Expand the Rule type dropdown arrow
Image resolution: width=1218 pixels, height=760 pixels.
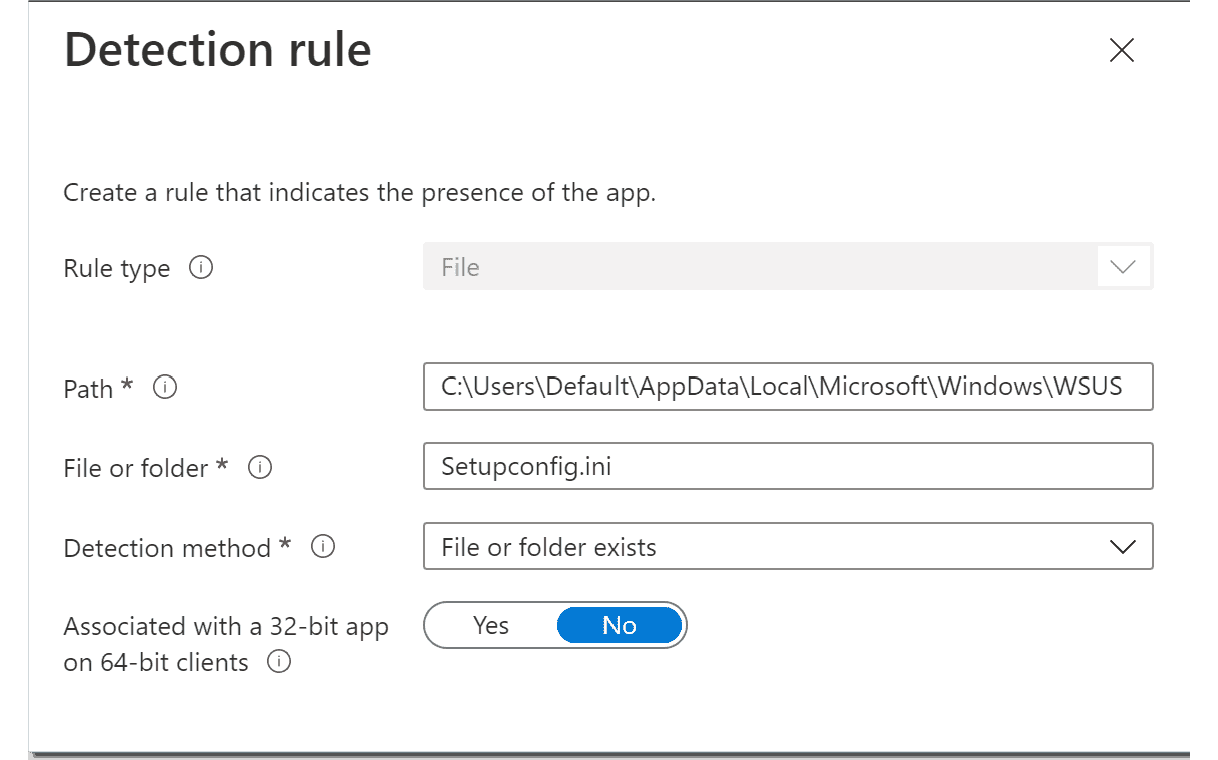point(1123,268)
